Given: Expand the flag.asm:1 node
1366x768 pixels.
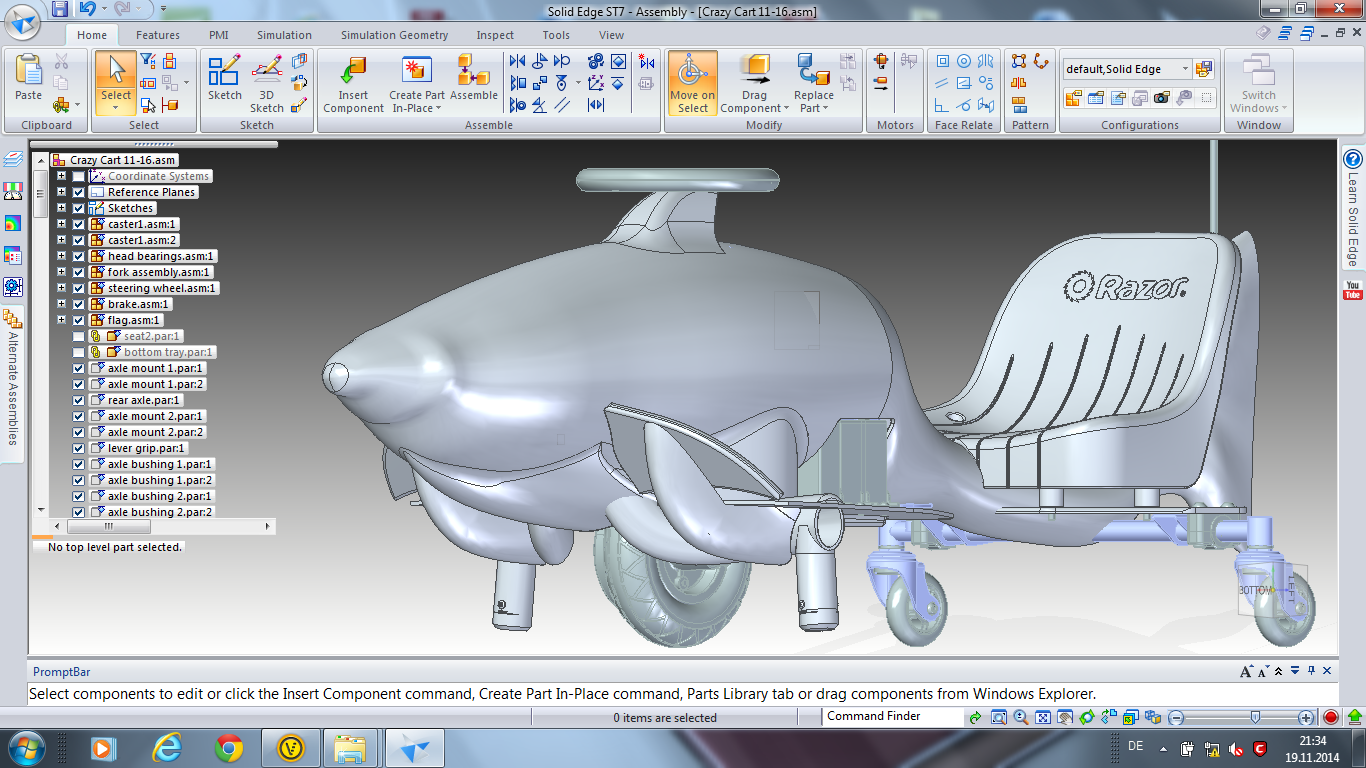Looking at the screenshot, I should (61, 320).
